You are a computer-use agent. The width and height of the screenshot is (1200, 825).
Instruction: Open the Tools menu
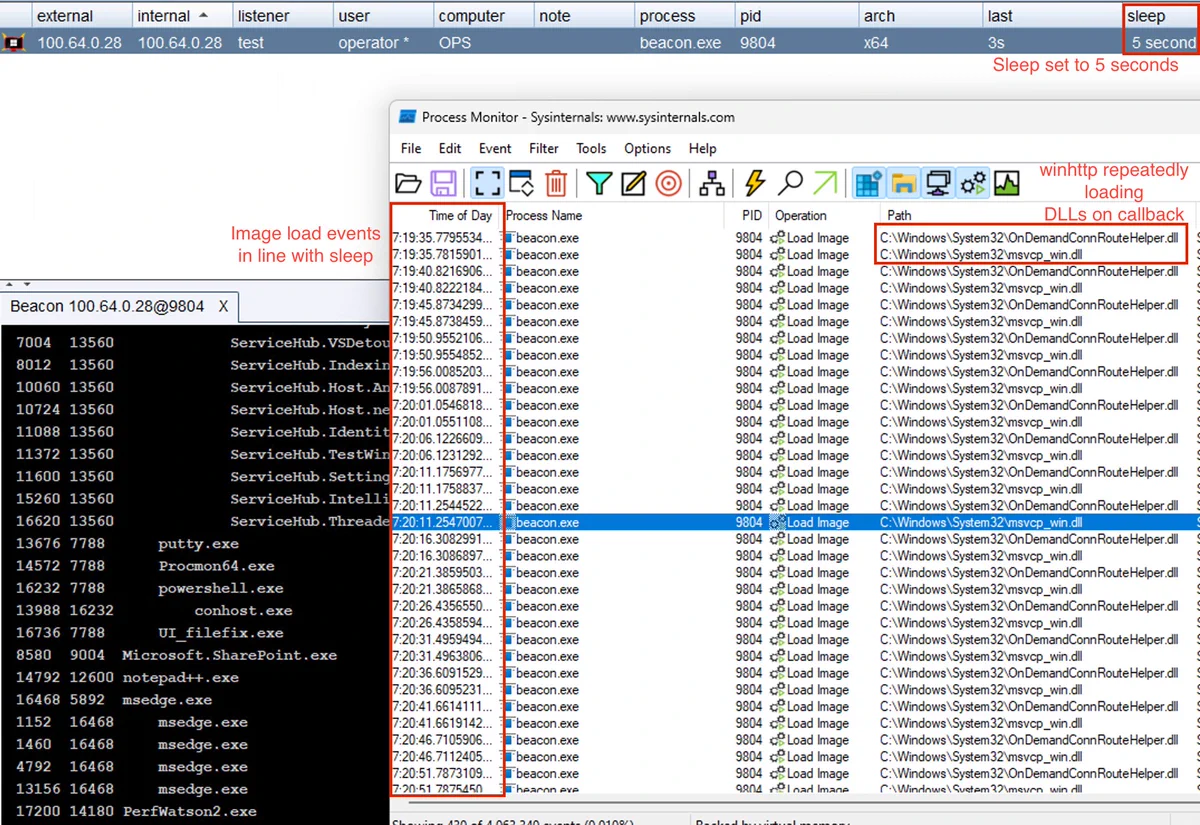coord(591,148)
